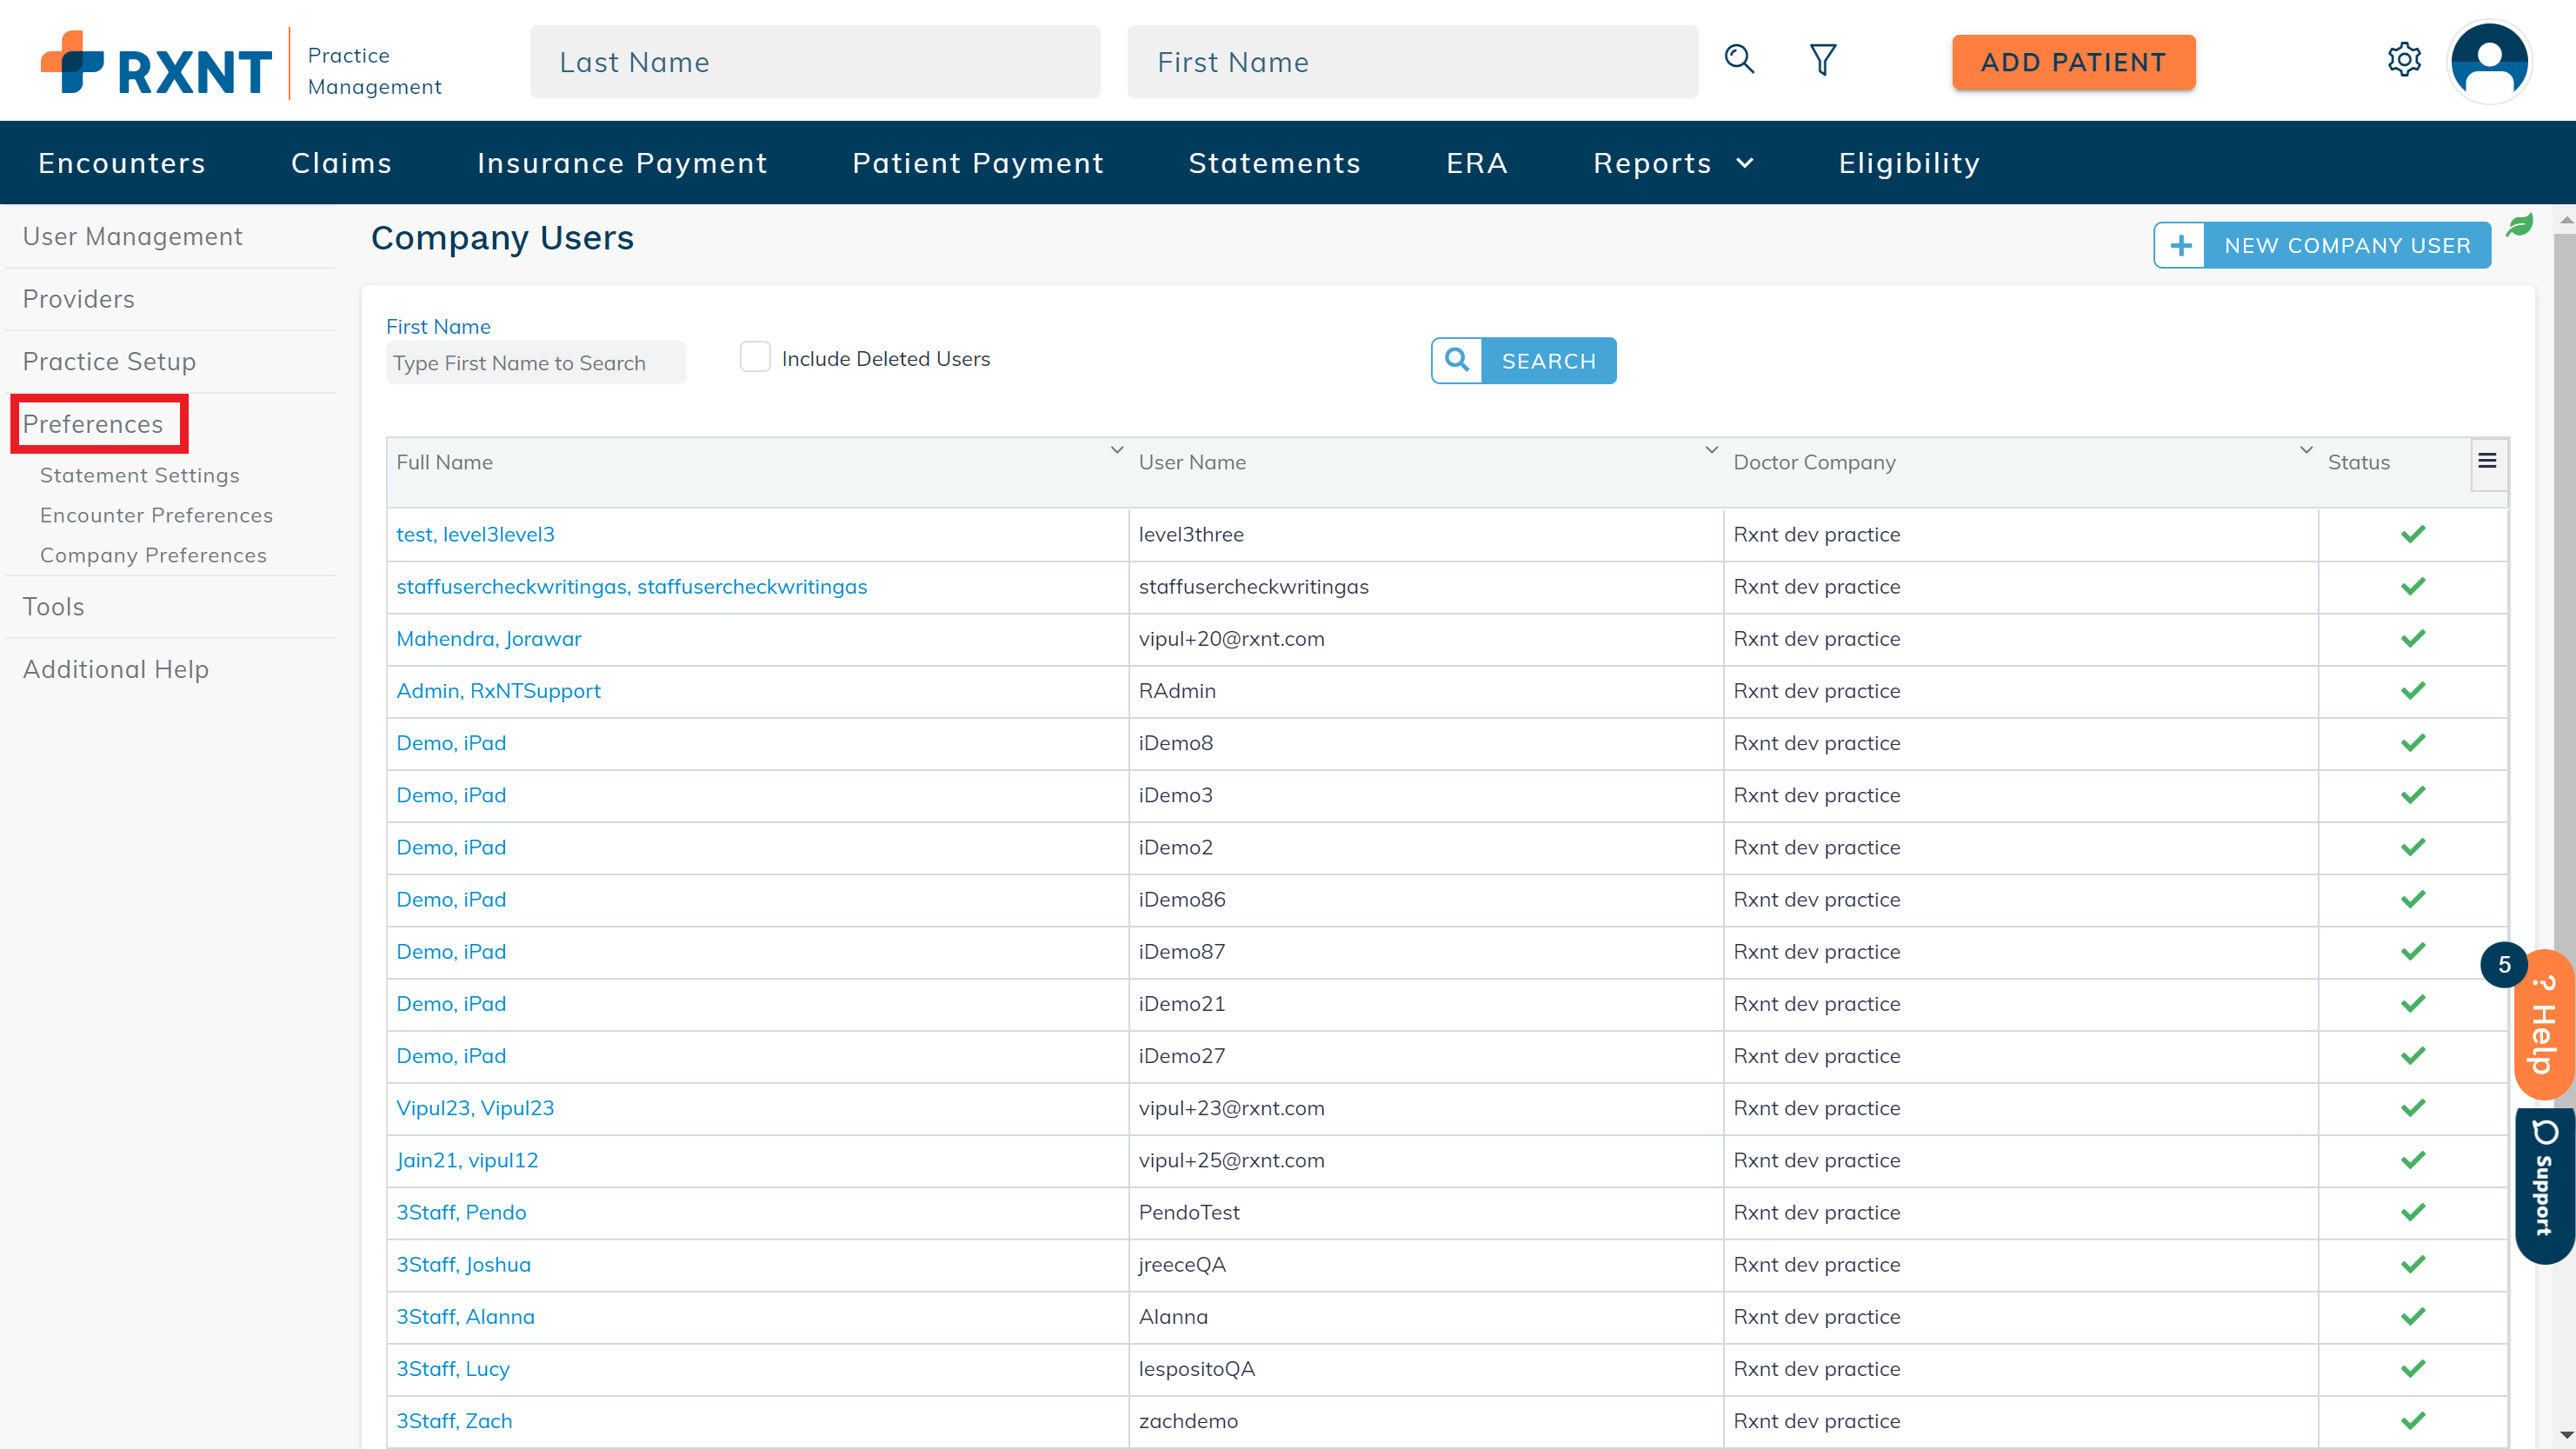
Task: Open user 3Staff, Joshua
Action: click(463, 1264)
